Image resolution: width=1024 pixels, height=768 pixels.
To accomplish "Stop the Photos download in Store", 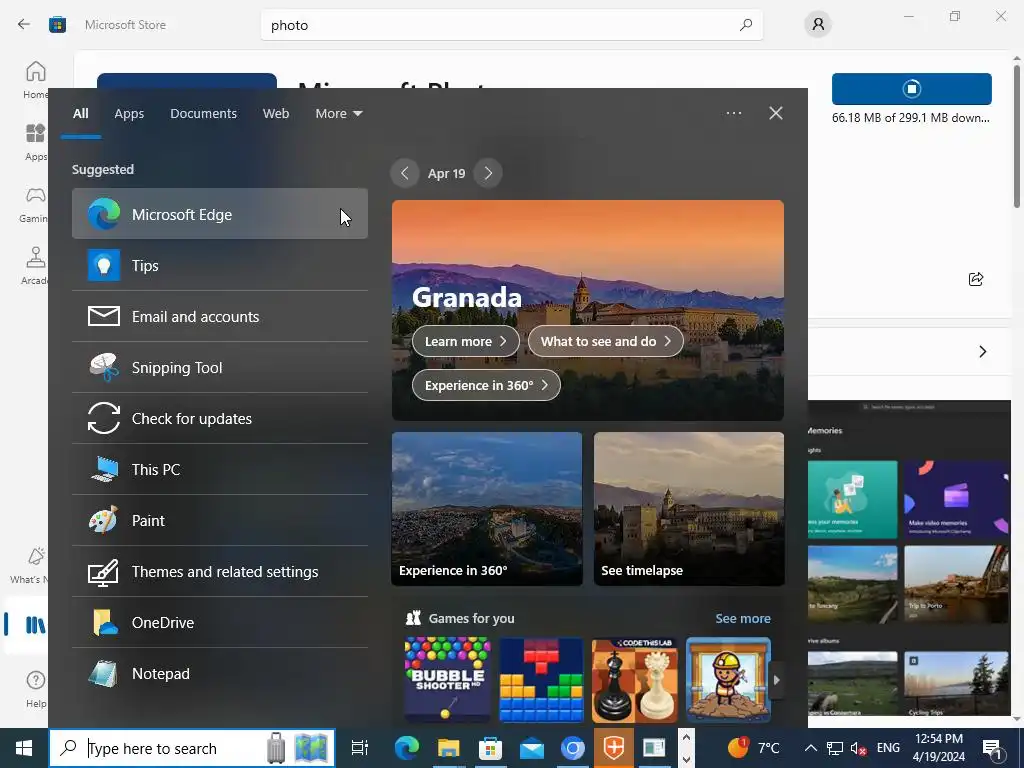I will pyautogui.click(x=912, y=89).
